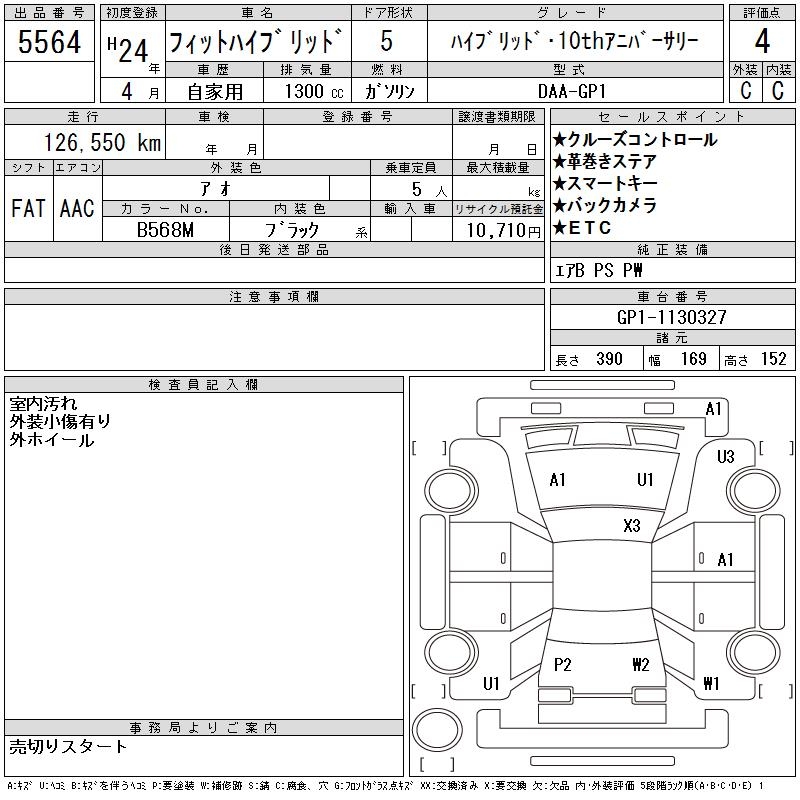Click the 室内汚れ inspector note
Image resolution: width=800 pixels, height=800 pixels.
[x=43, y=404]
